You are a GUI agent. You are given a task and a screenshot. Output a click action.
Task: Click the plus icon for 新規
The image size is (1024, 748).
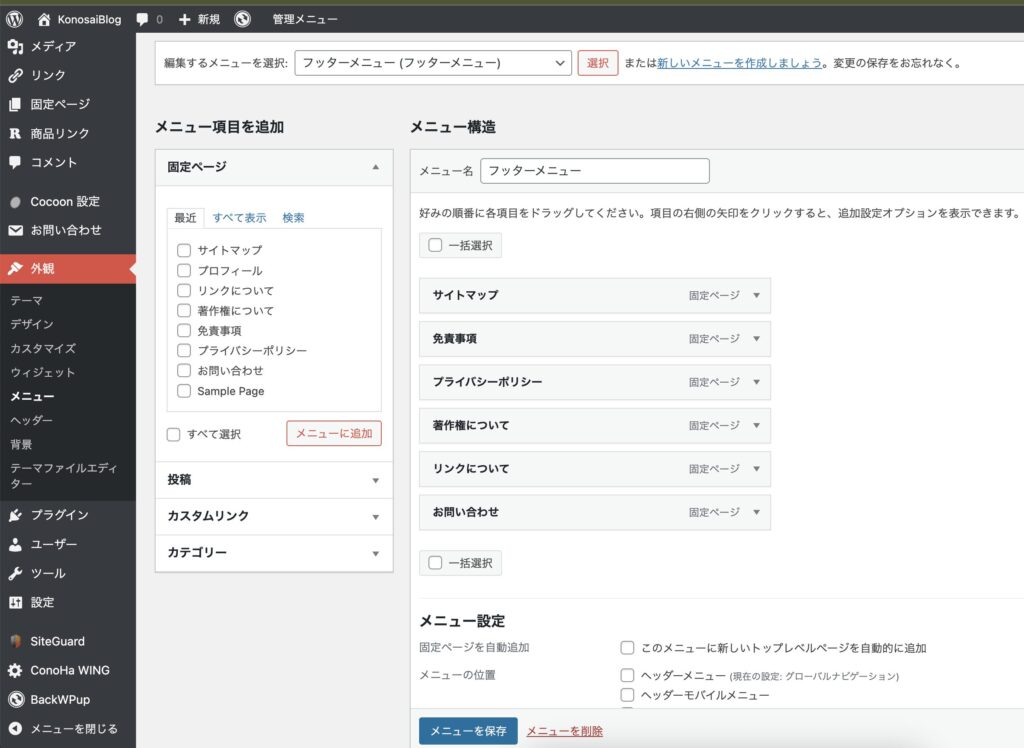[184, 20]
